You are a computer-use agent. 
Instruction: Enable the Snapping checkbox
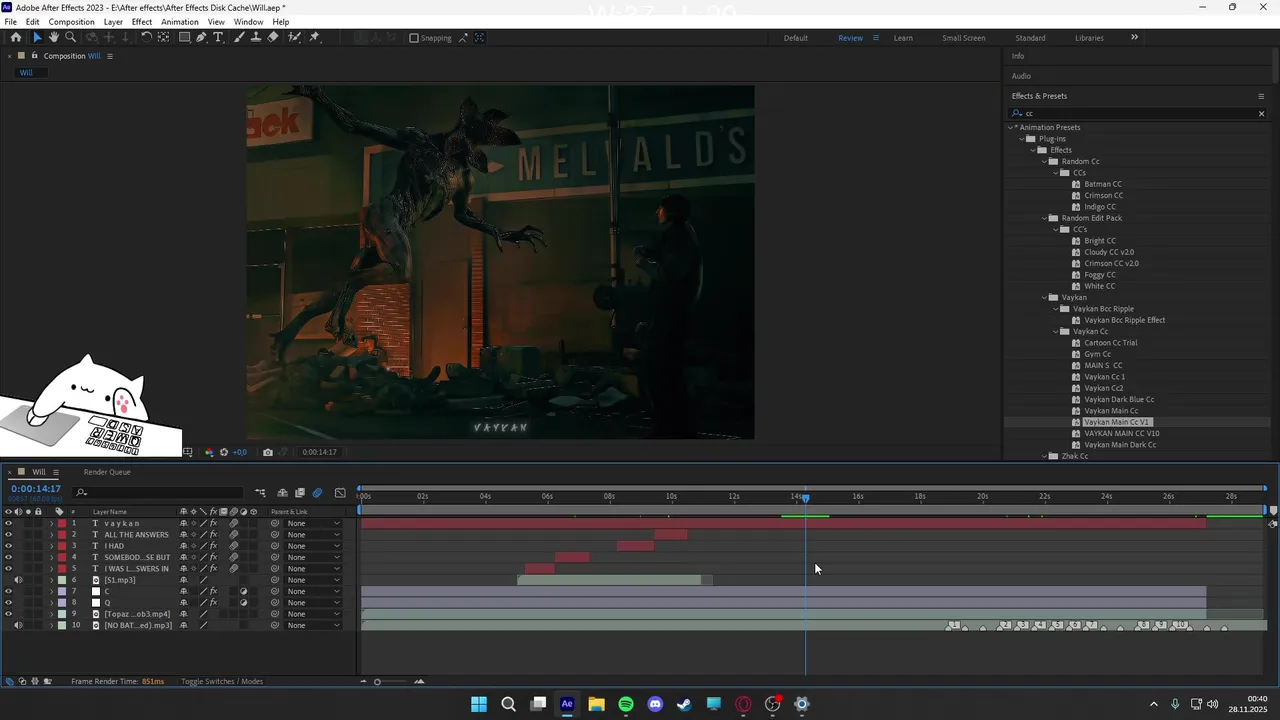click(414, 38)
